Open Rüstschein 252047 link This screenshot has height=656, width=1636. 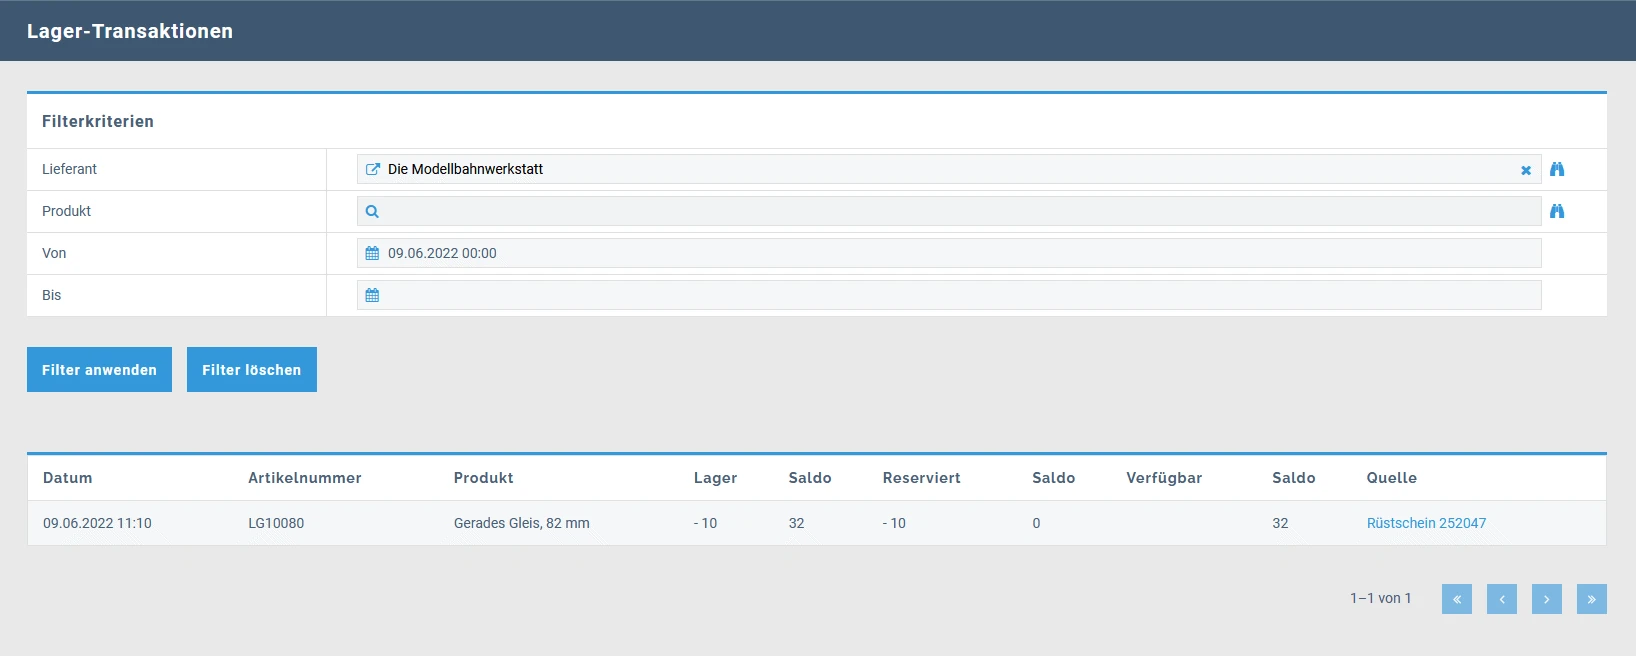1426,523
